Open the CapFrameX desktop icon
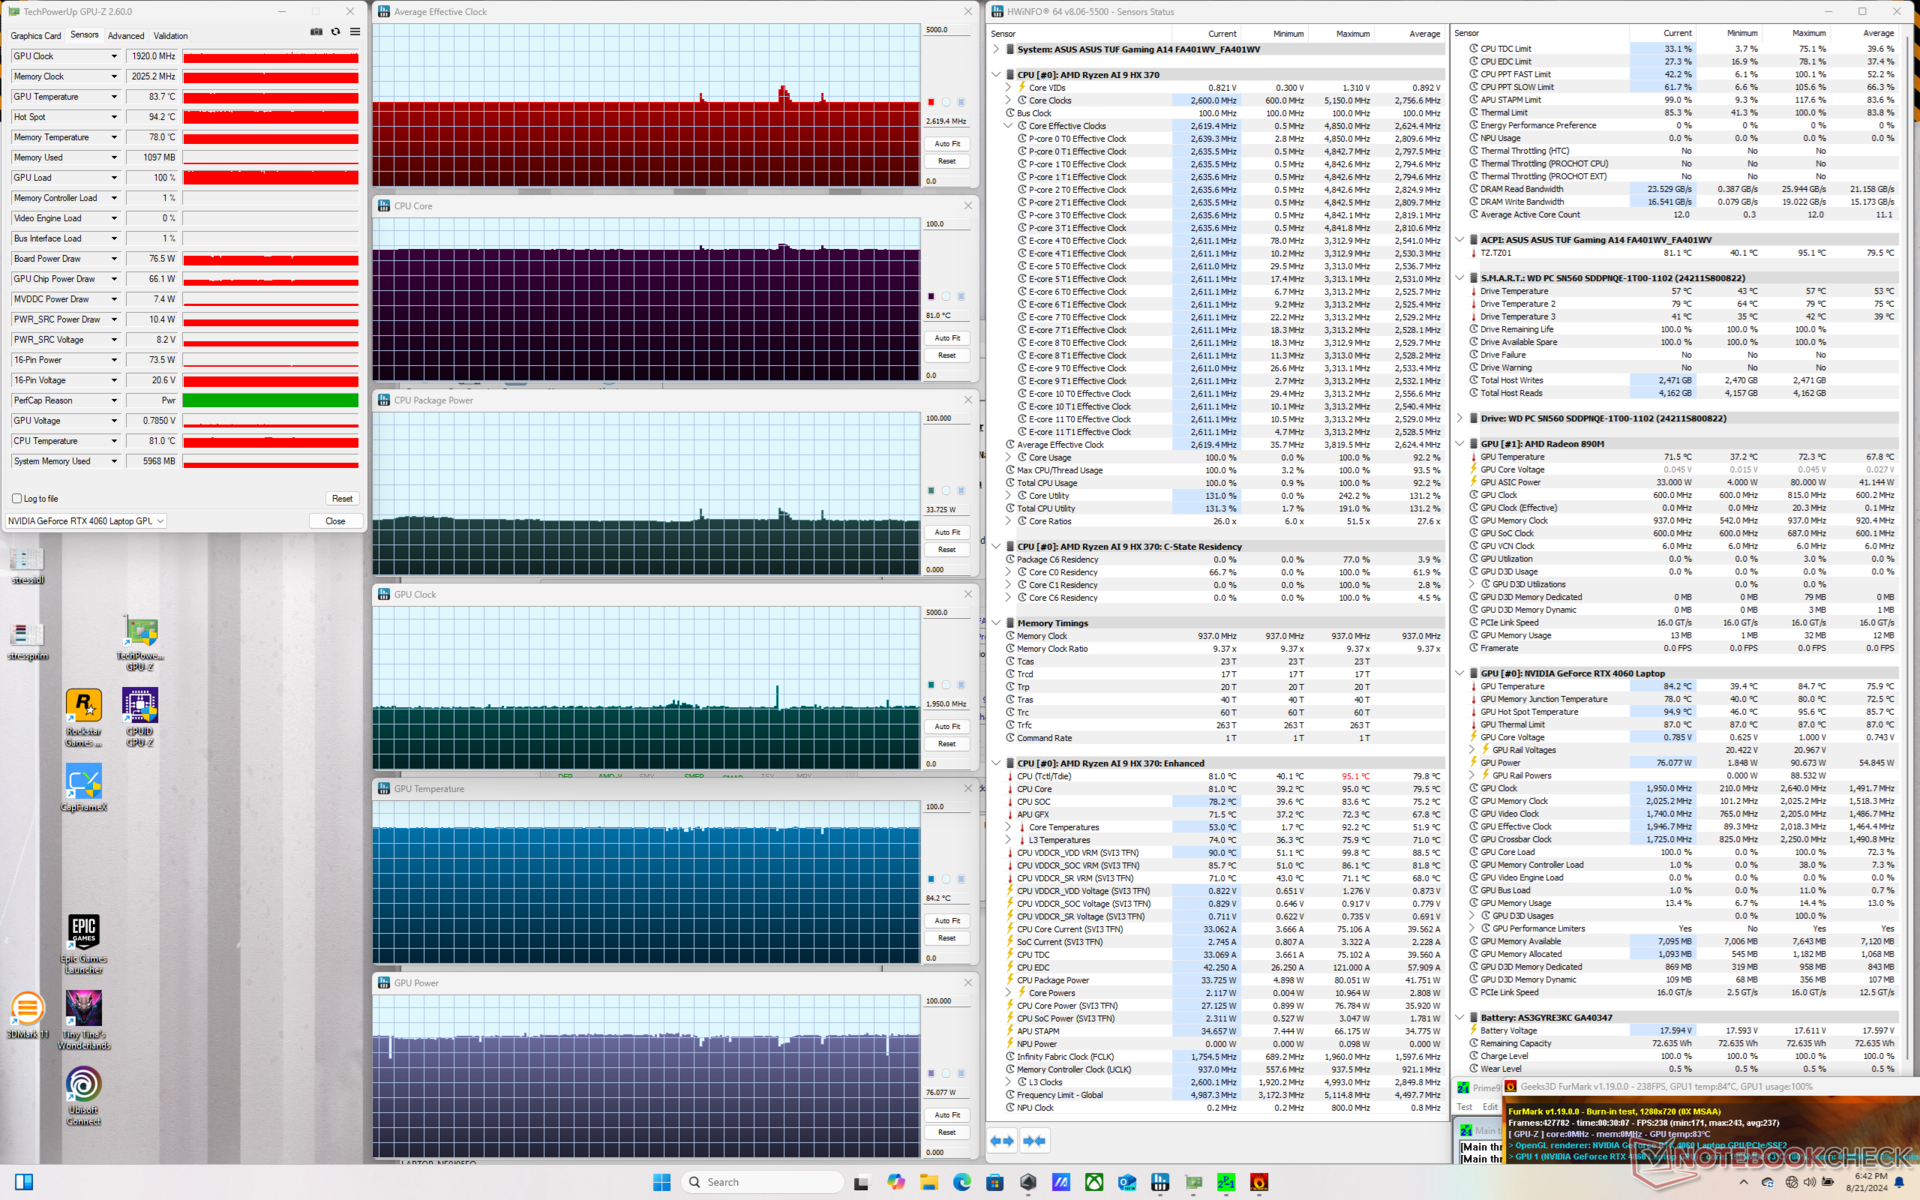Screen dimensions: 1920x1200 84,788
